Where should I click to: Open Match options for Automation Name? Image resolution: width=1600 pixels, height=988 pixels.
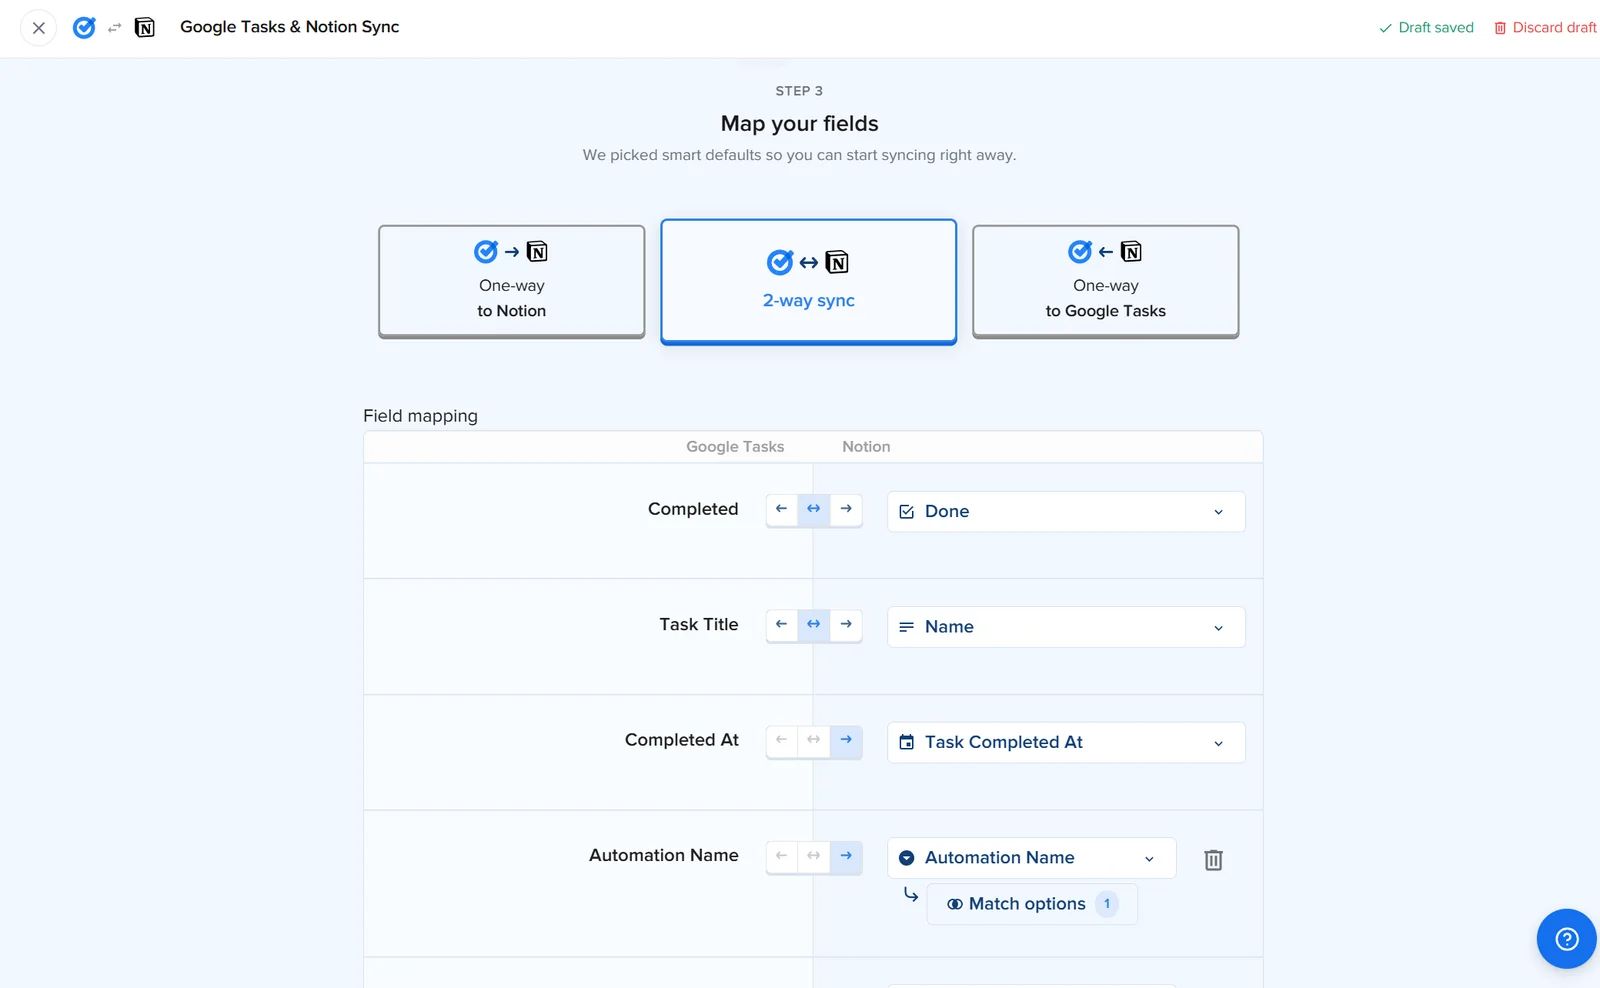tap(1032, 904)
